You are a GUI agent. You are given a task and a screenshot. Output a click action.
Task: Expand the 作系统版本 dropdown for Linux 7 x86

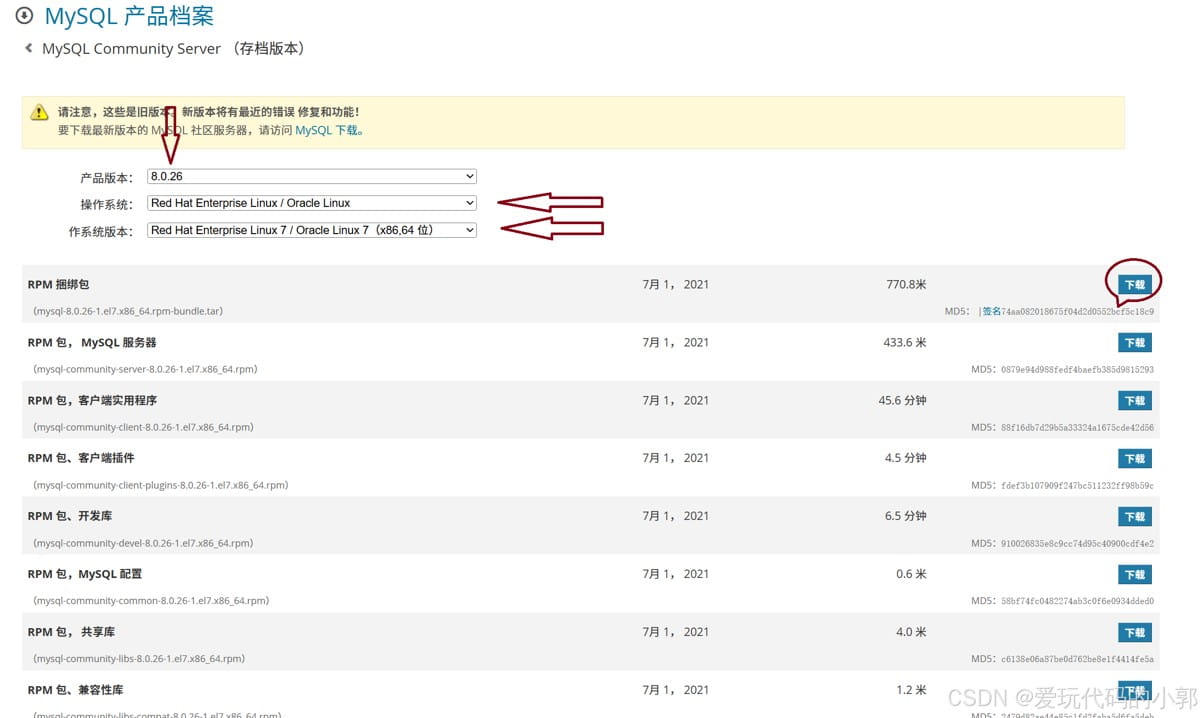(x=312, y=230)
